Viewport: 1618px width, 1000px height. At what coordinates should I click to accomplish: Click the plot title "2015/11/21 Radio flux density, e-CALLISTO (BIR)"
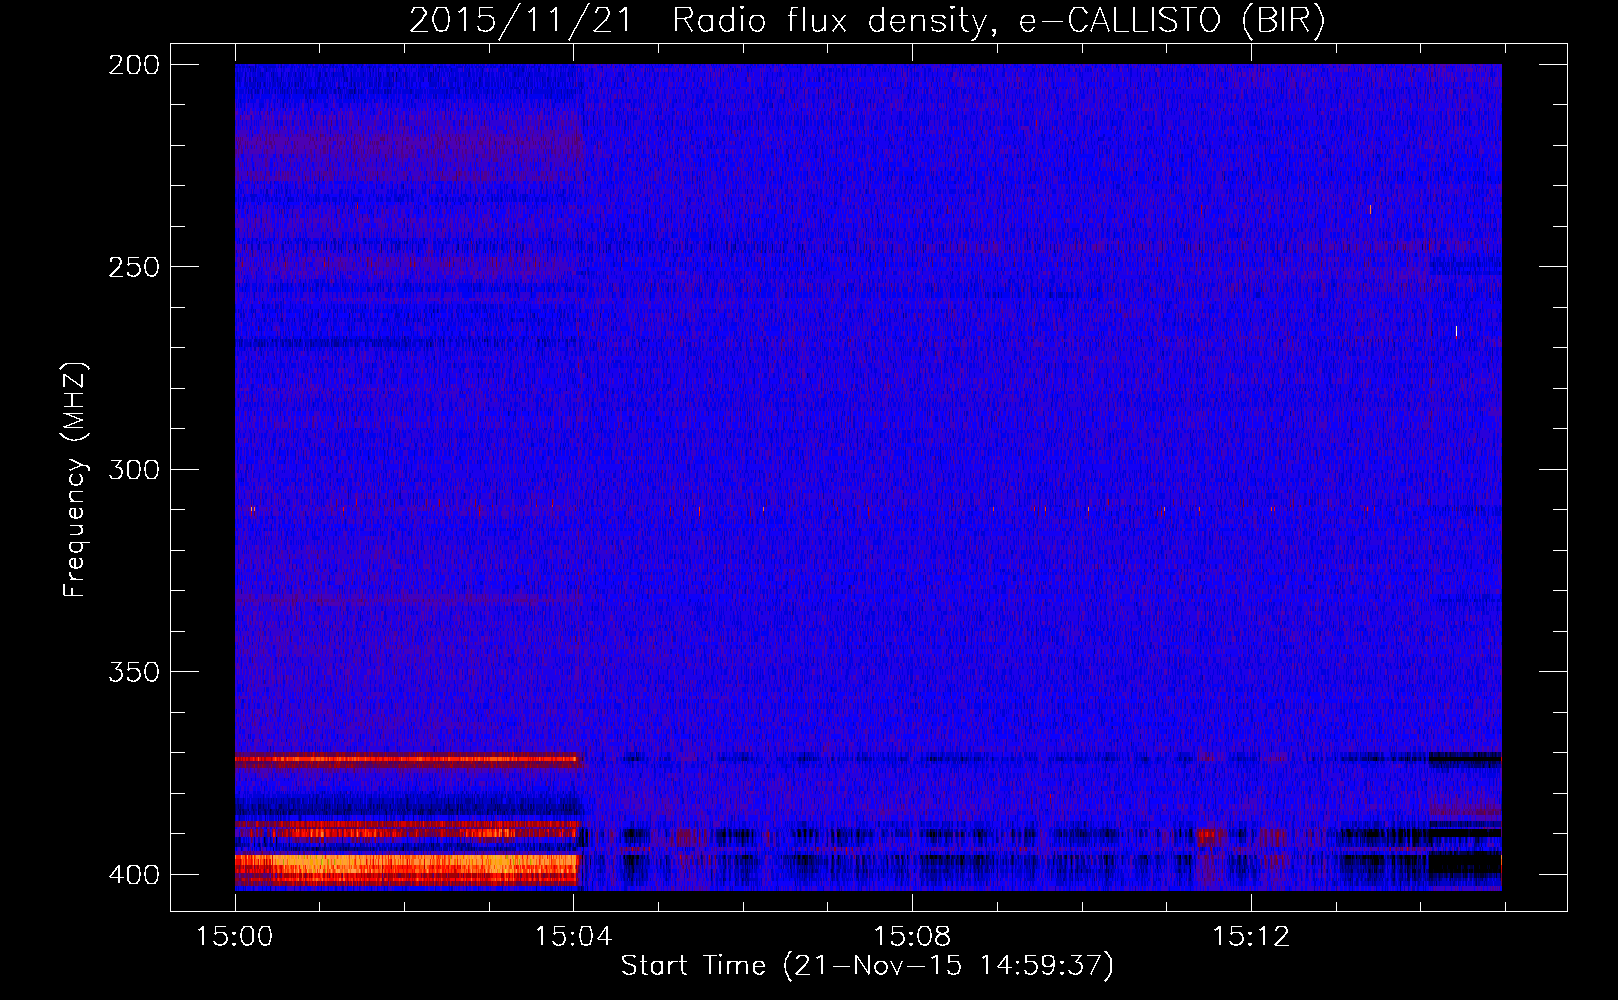(x=867, y=21)
